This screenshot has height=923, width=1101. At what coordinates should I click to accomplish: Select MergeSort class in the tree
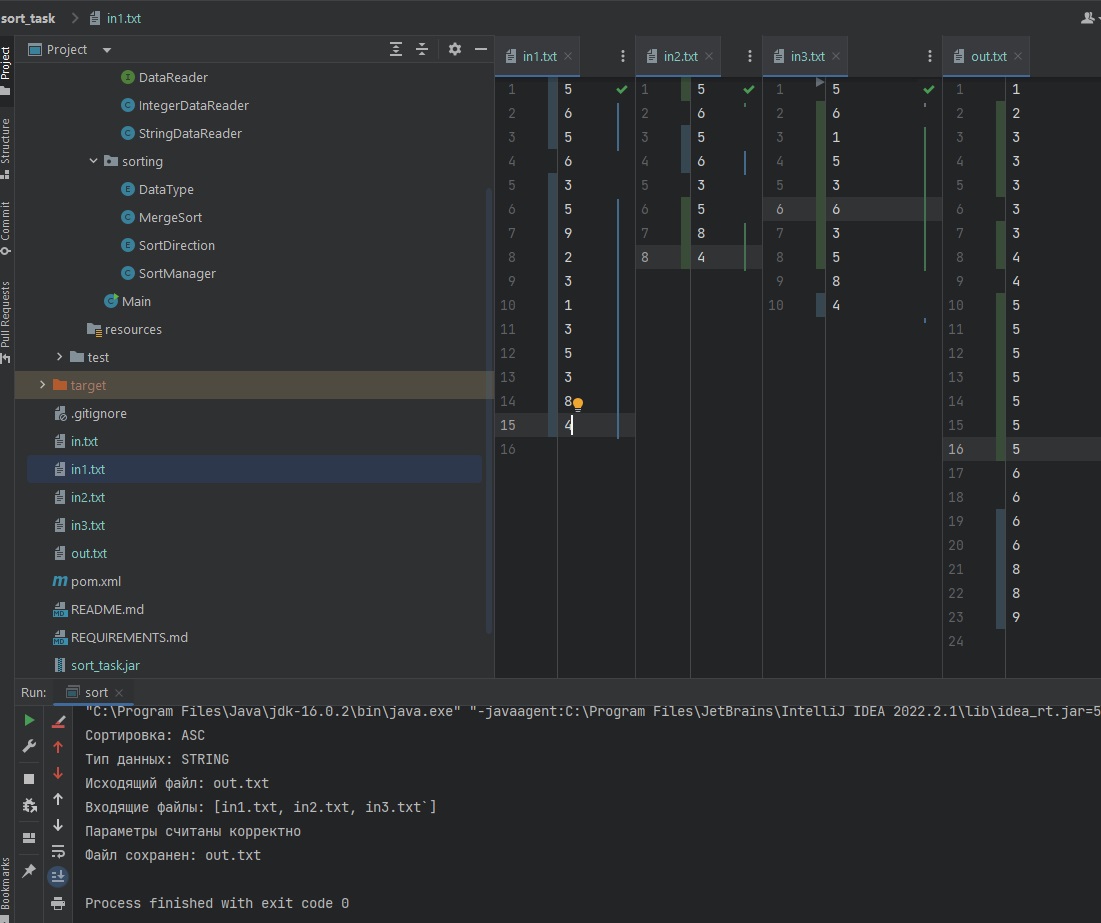pyautogui.click(x=170, y=218)
